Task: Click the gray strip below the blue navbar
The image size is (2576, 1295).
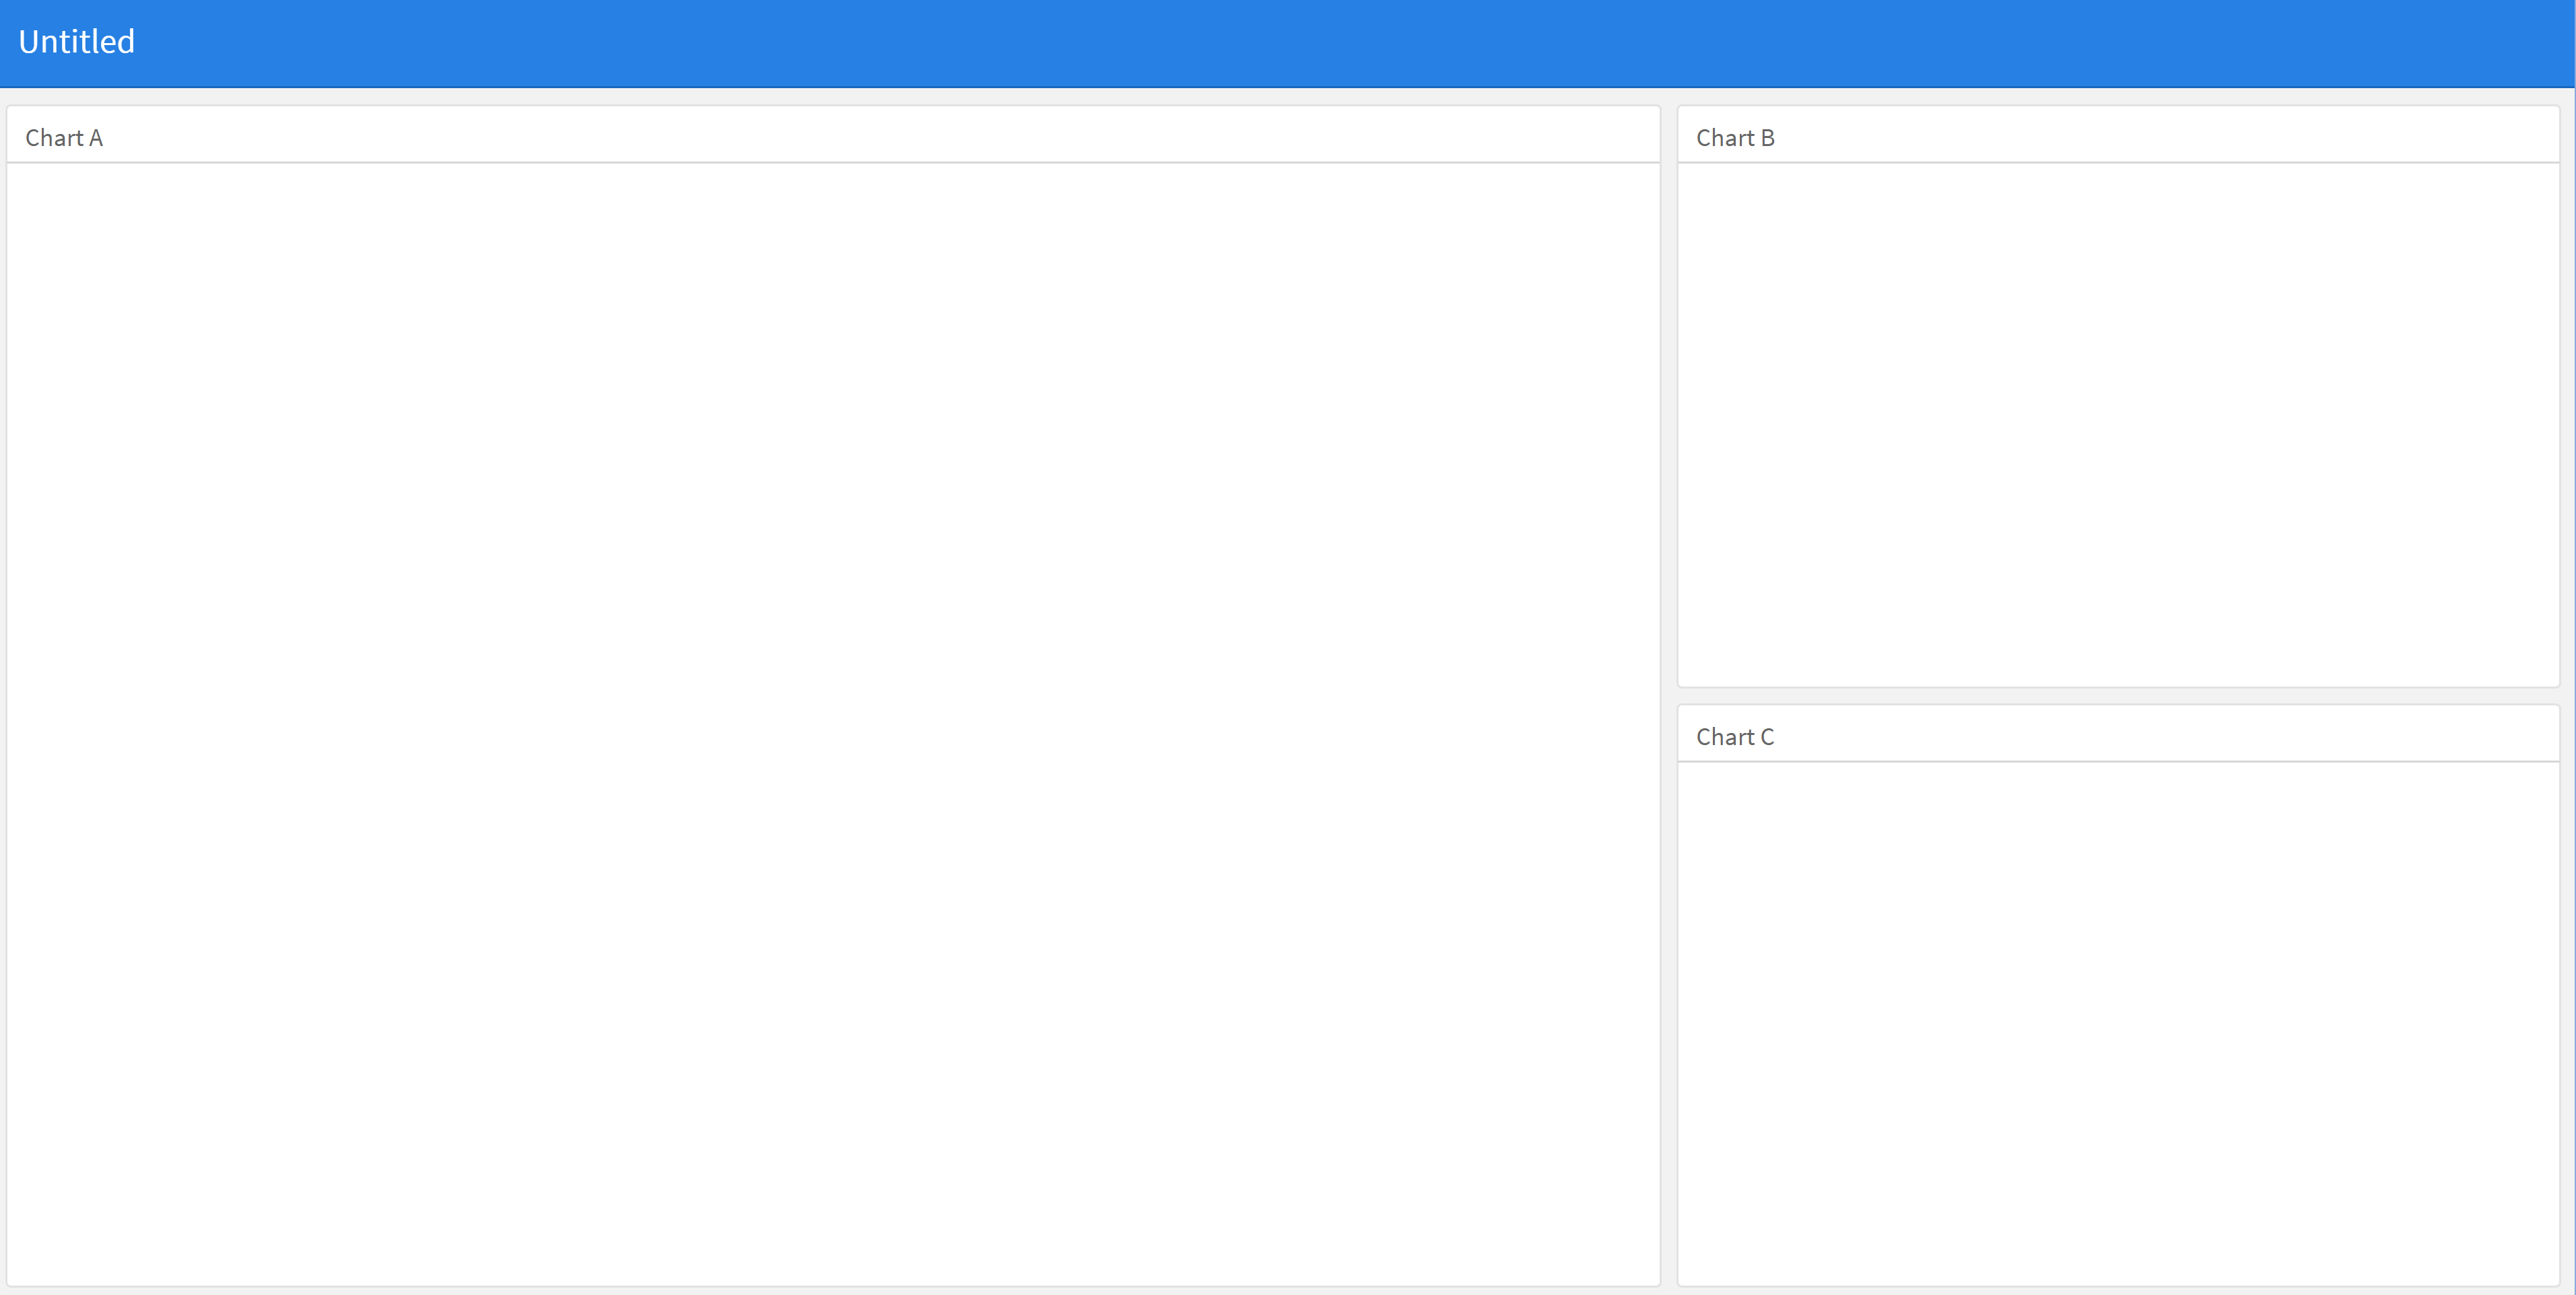Action: (x=1288, y=97)
